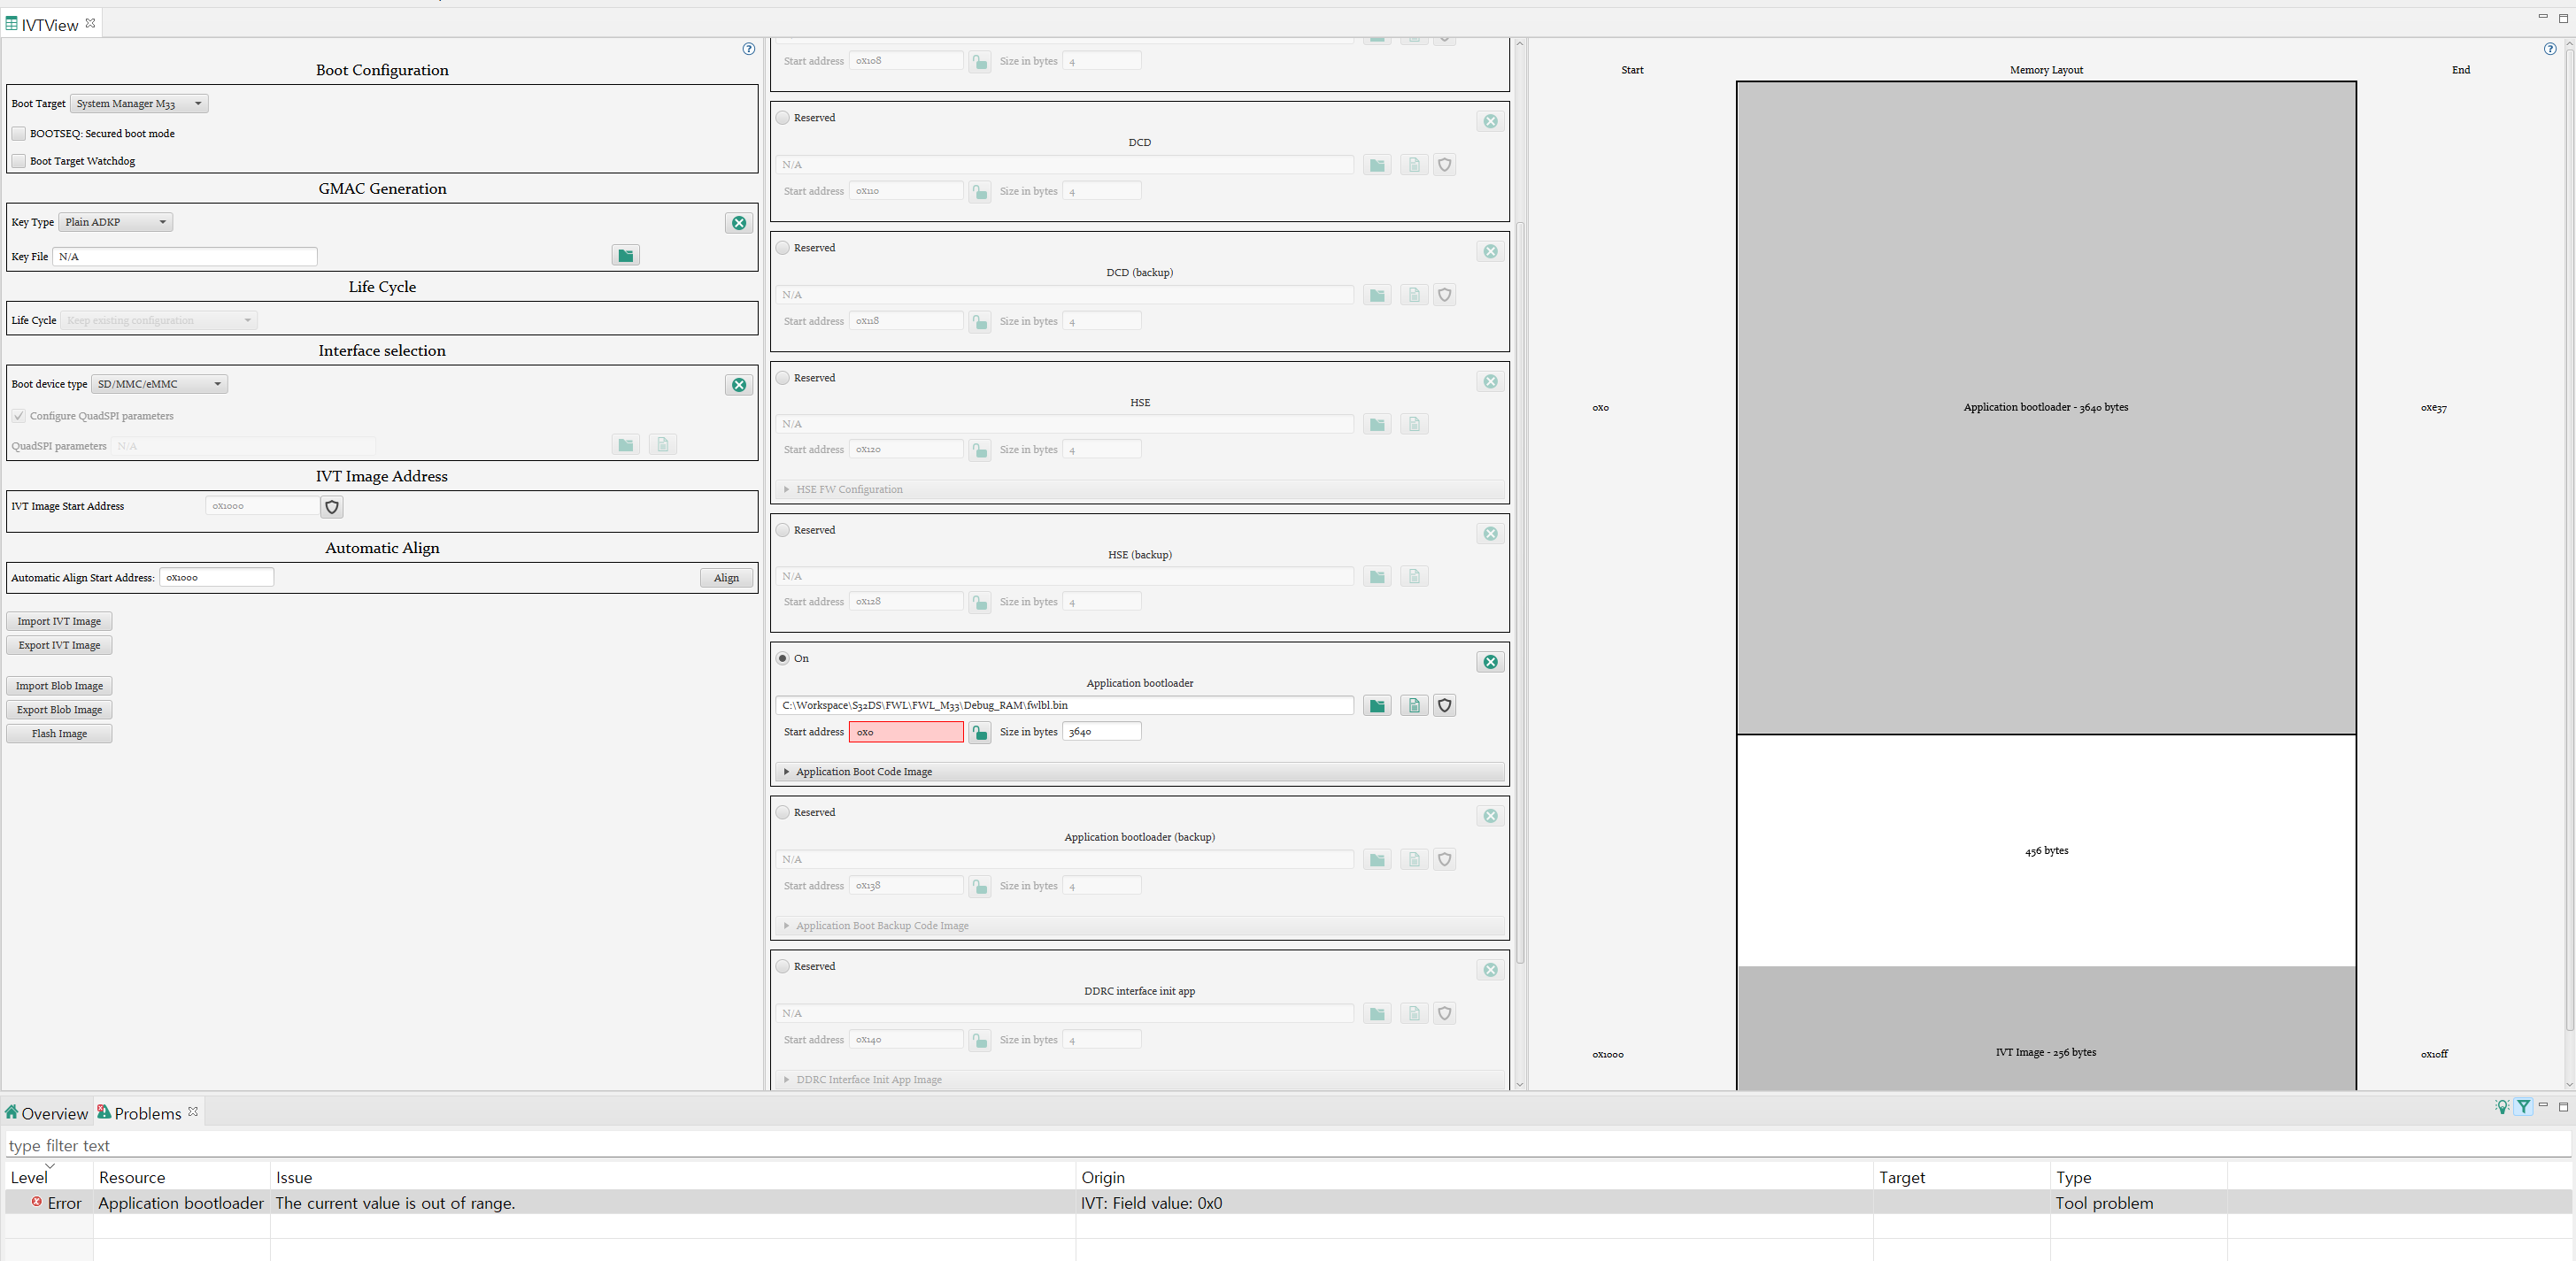Image resolution: width=2576 pixels, height=1261 pixels.
Task: Open the Key File folder browser
Action: tap(625, 255)
